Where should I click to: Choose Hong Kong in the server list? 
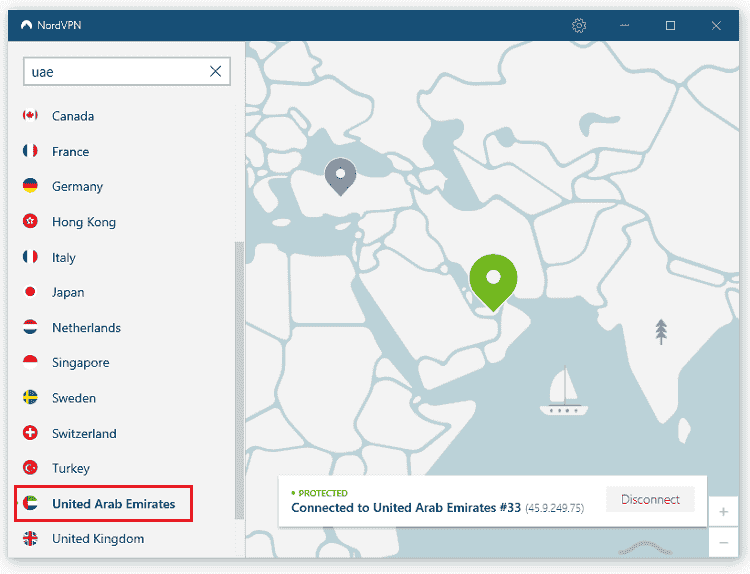pos(84,222)
